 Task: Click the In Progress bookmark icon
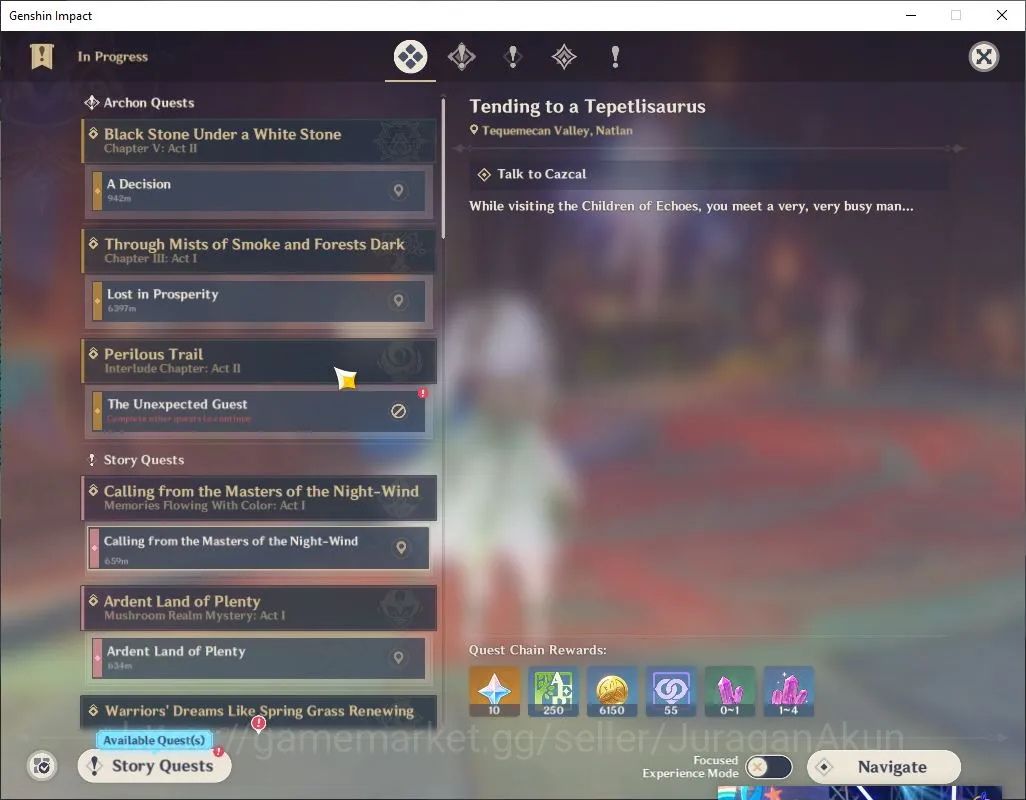42,56
